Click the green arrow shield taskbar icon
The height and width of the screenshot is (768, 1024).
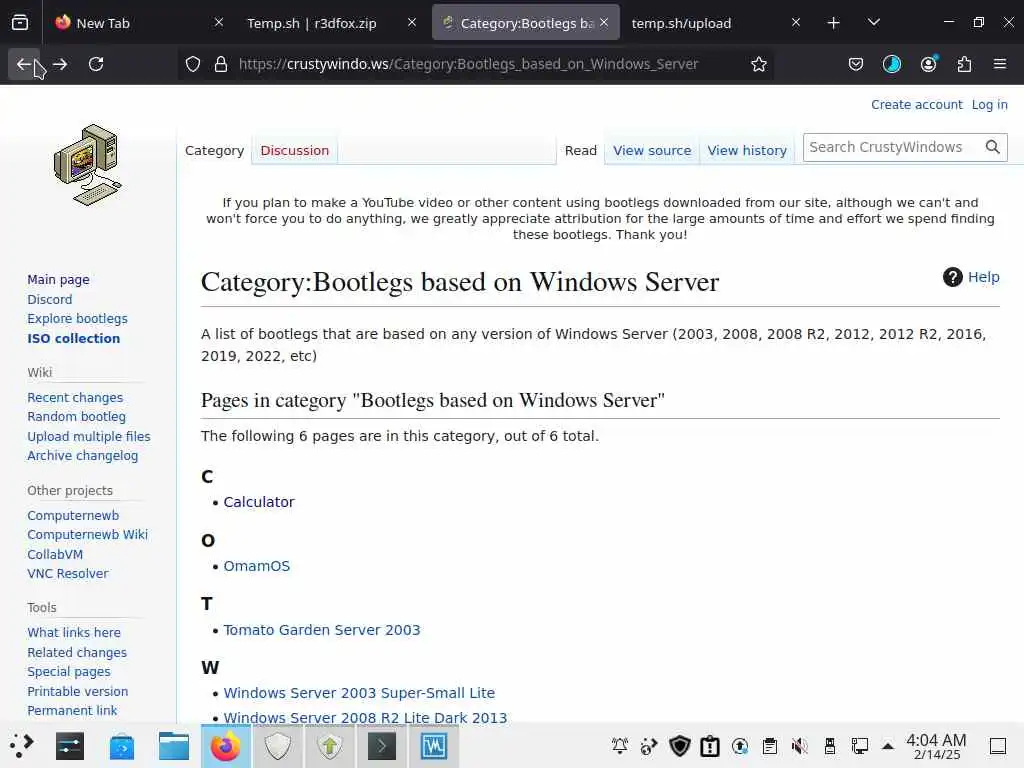click(x=329, y=746)
